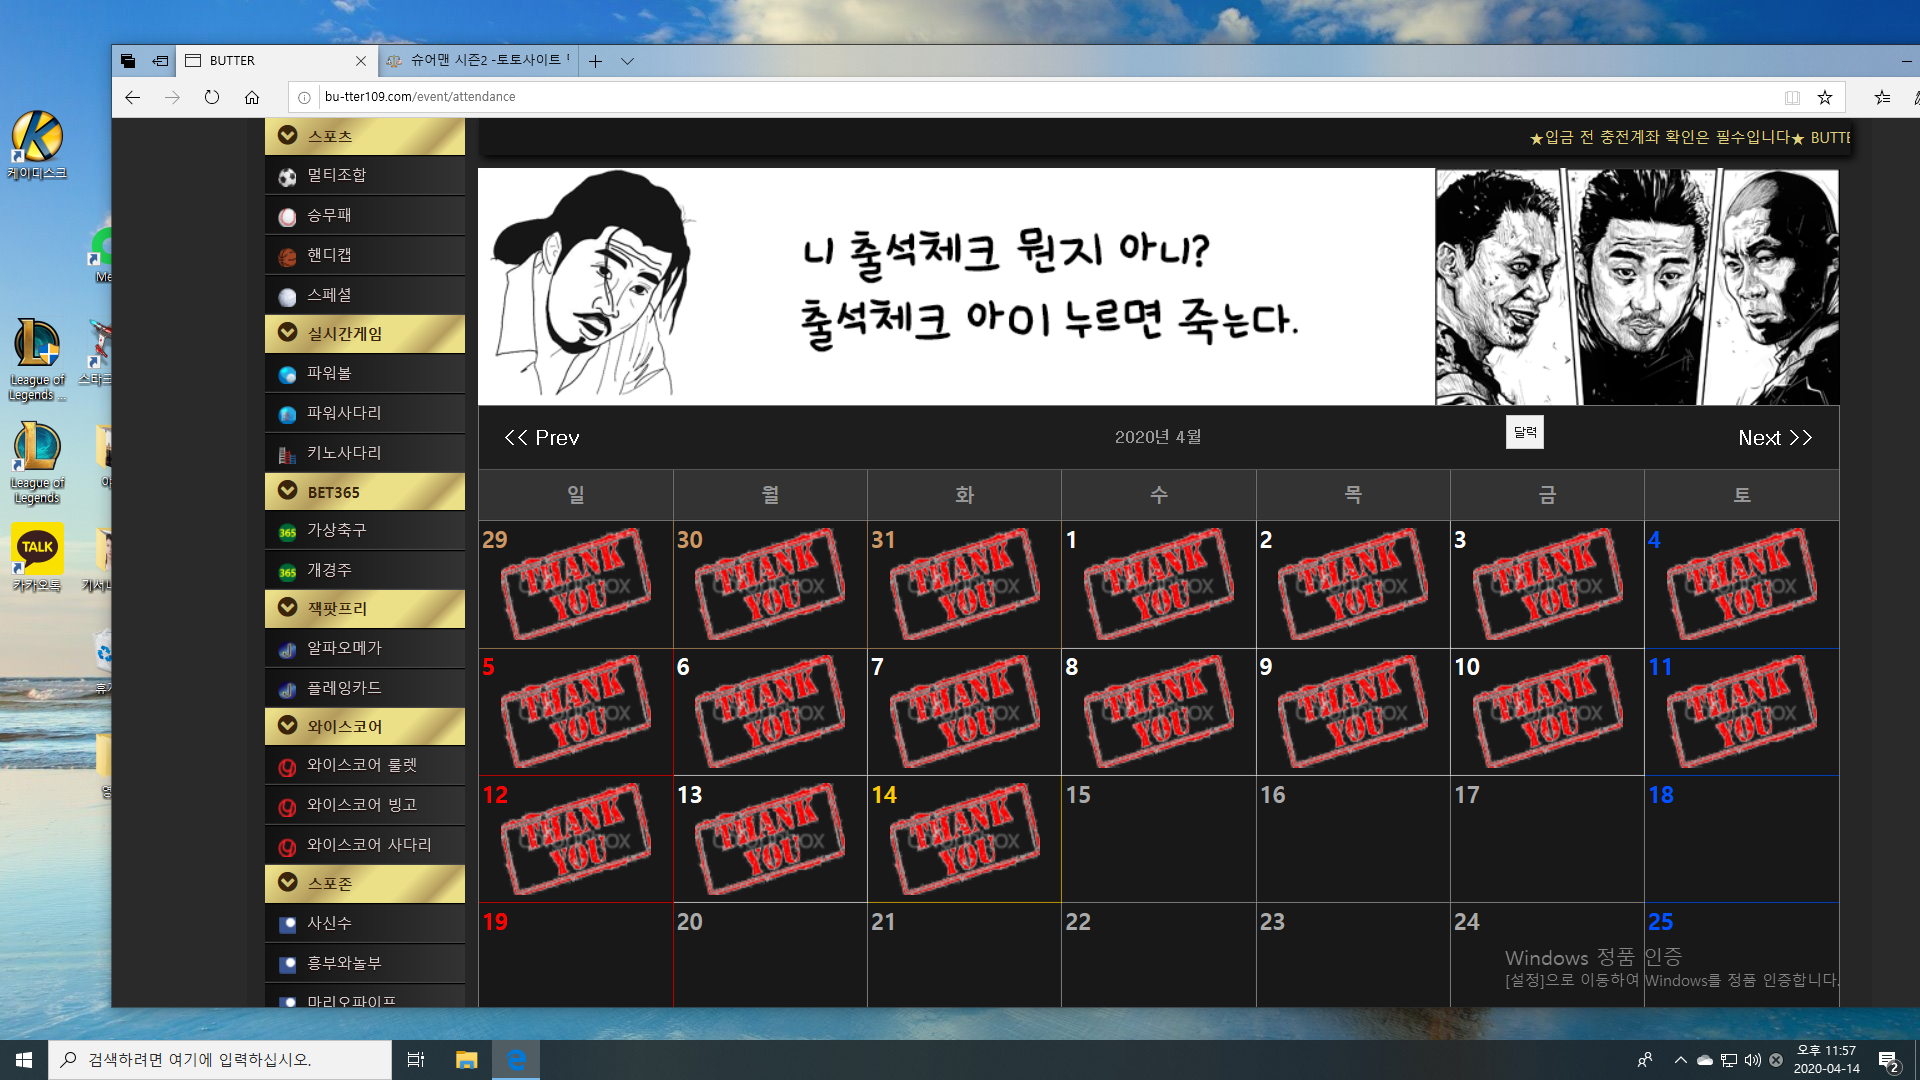The width and height of the screenshot is (1920, 1080).
Task: Open File Explorer from the taskbar
Action: pos(466,1060)
